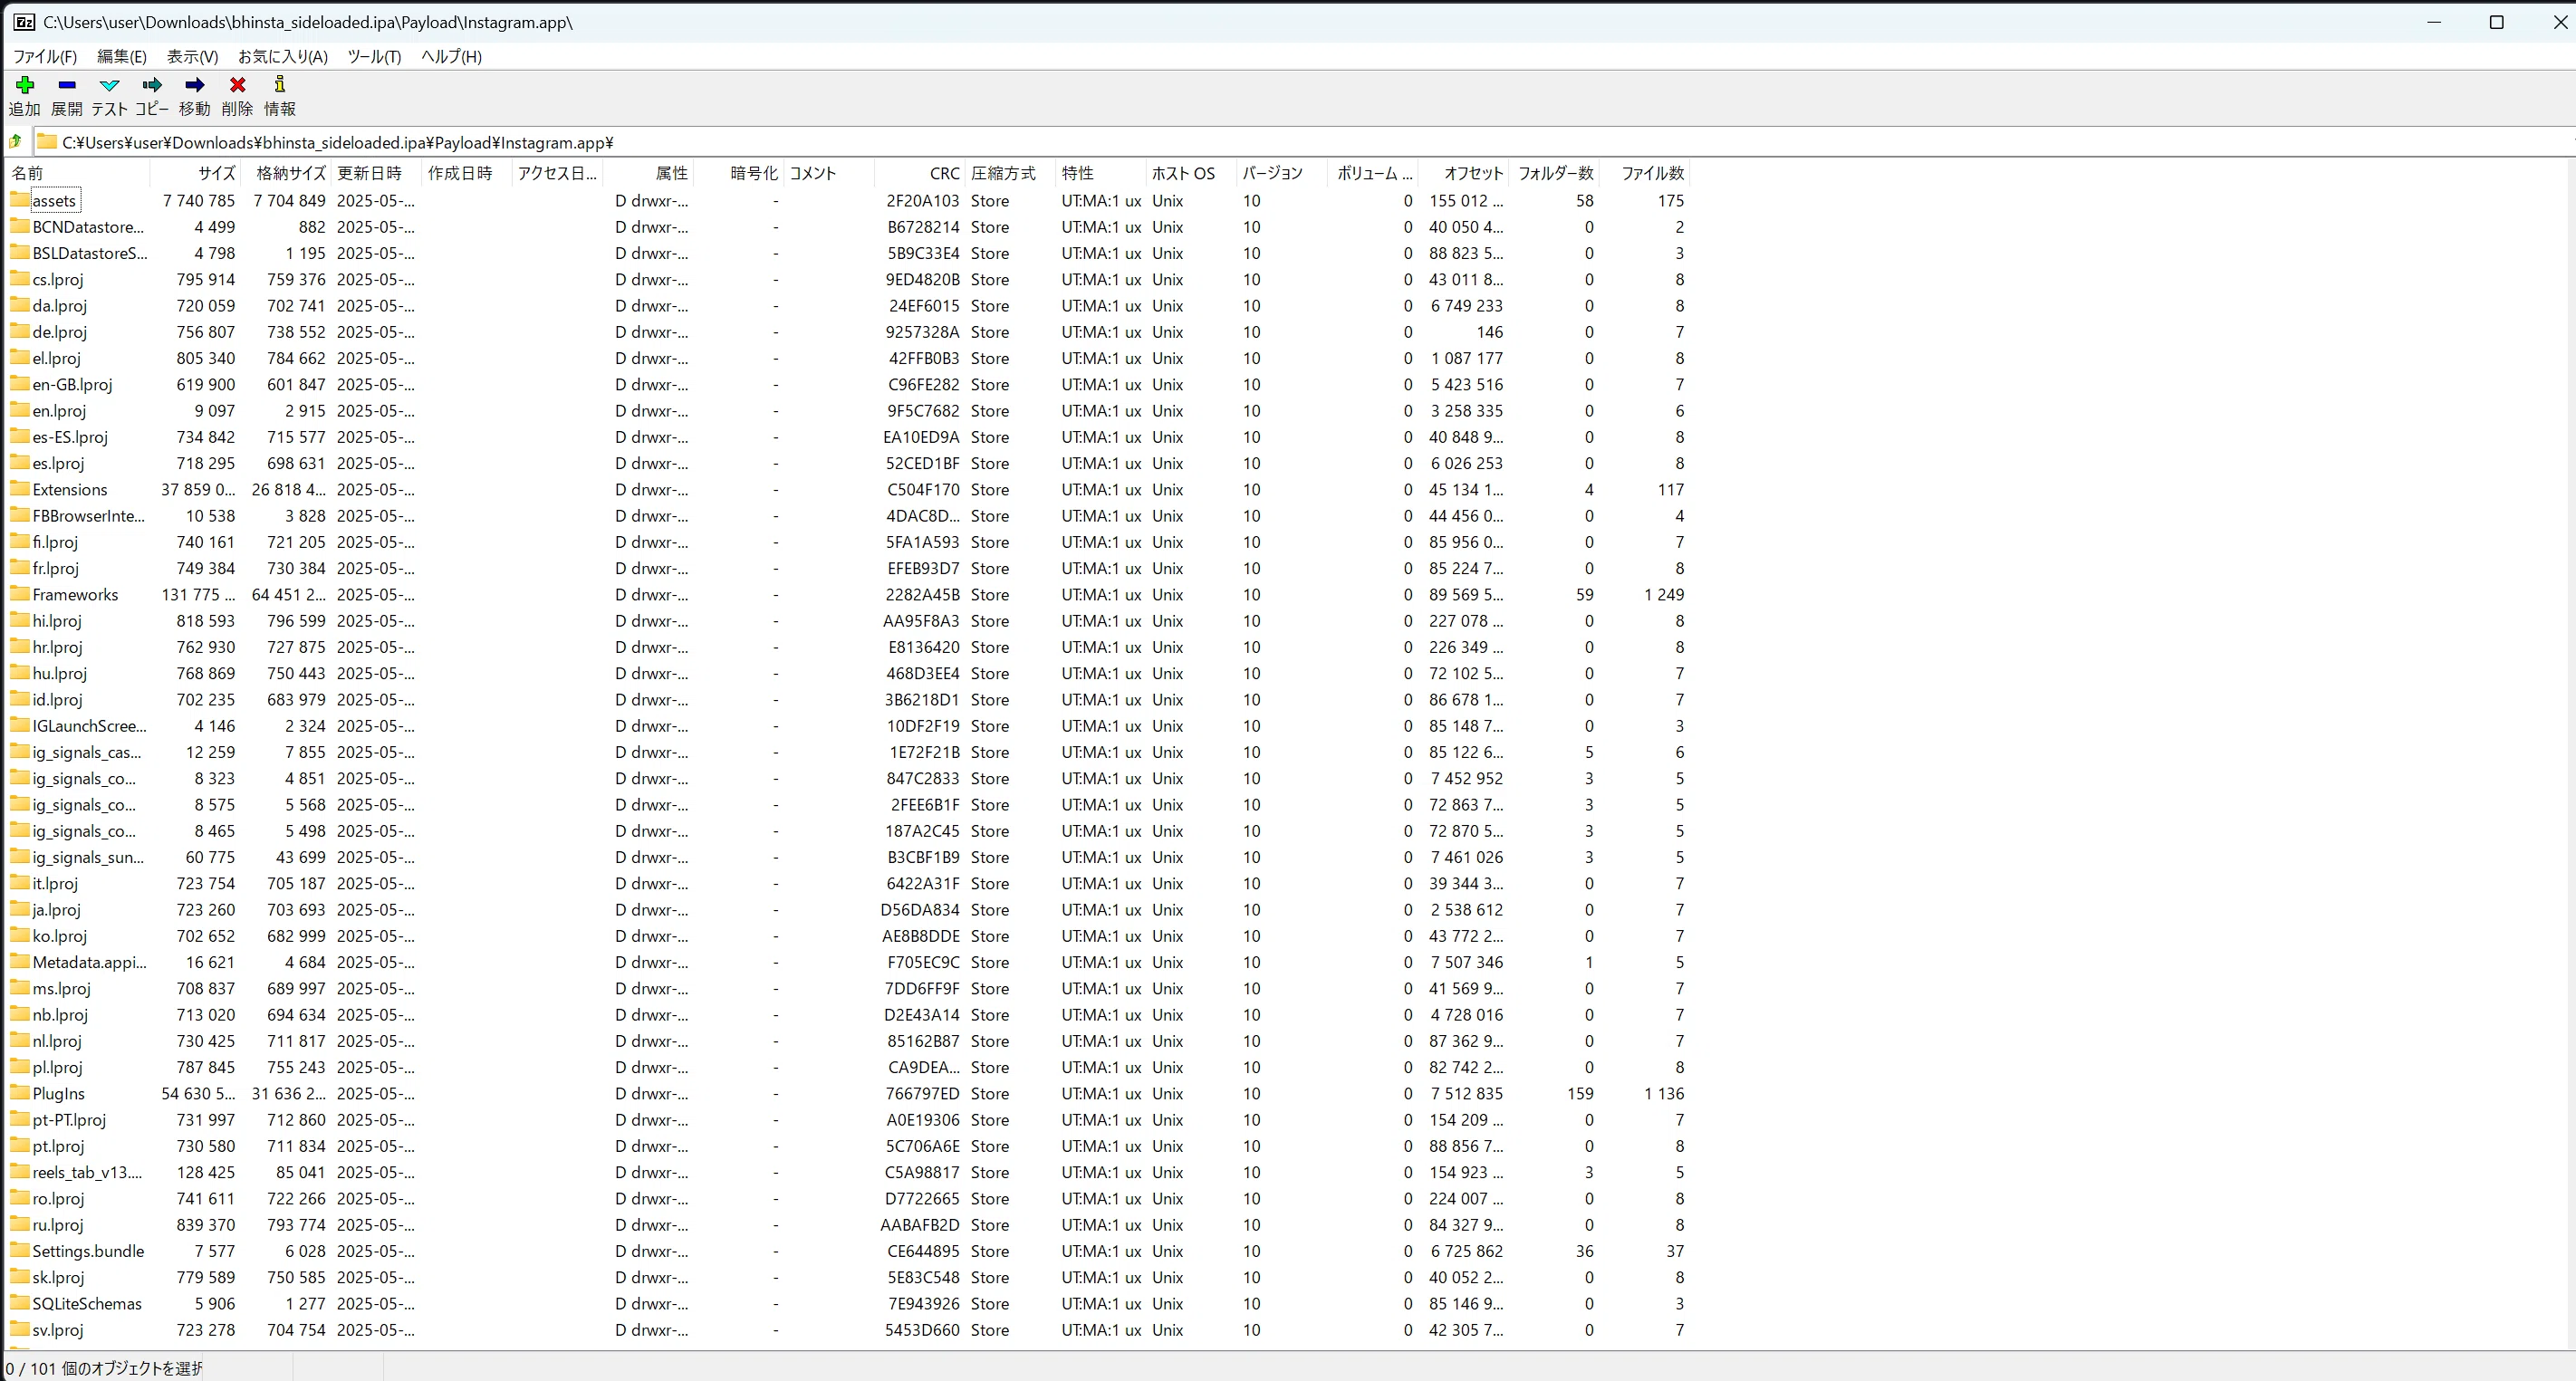Select the PlugIns folder icon
The height and width of the screenshot is (1381, 2576).
coord(20,1093)
